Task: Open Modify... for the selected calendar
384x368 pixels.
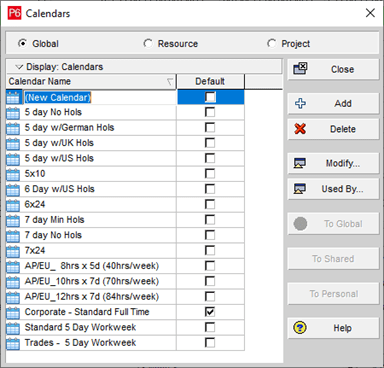Action: pyautogui.click(x=333, y=163)
